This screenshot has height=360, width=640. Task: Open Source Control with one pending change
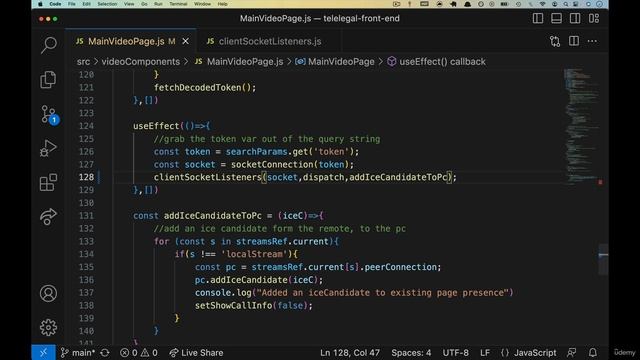coord(49,114)
